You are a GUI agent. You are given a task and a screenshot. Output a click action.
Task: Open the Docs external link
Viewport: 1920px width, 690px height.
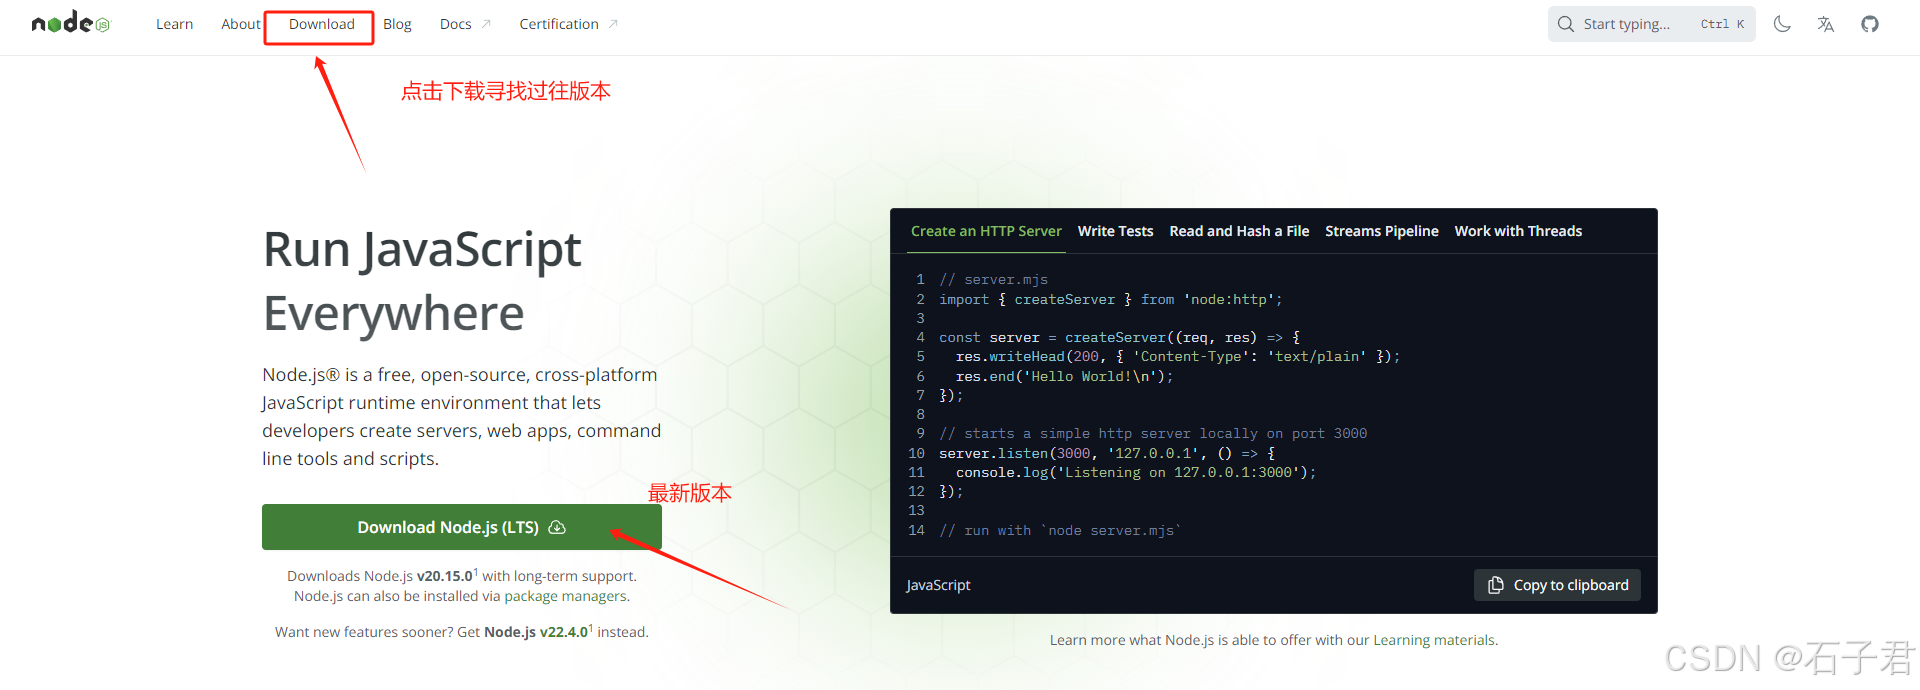point(465,24)
